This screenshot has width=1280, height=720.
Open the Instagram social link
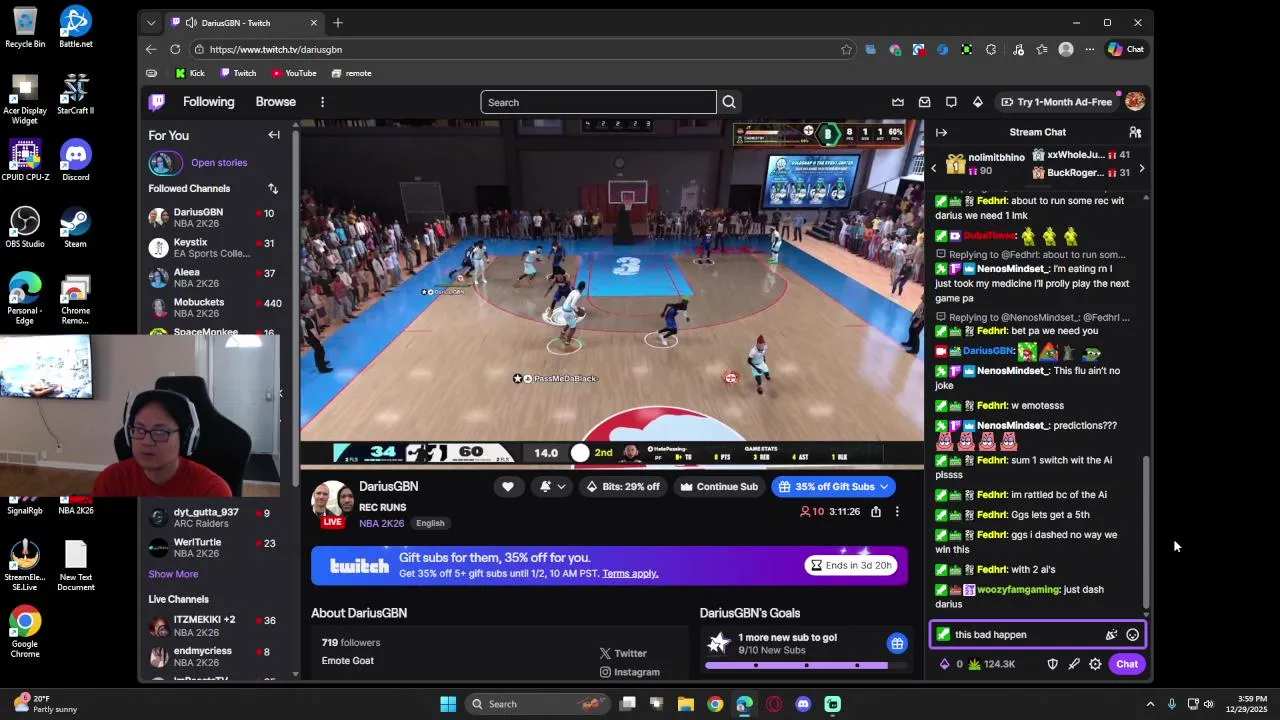coord(629,672)
